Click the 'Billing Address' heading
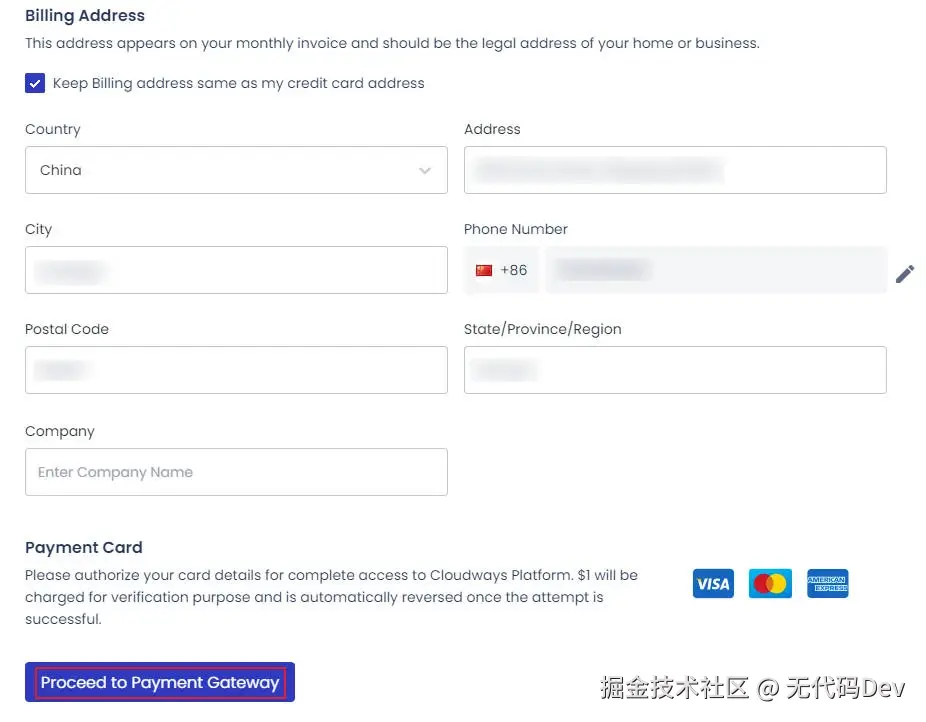Viewport: 926px width, 722px height. click(85, 15)
